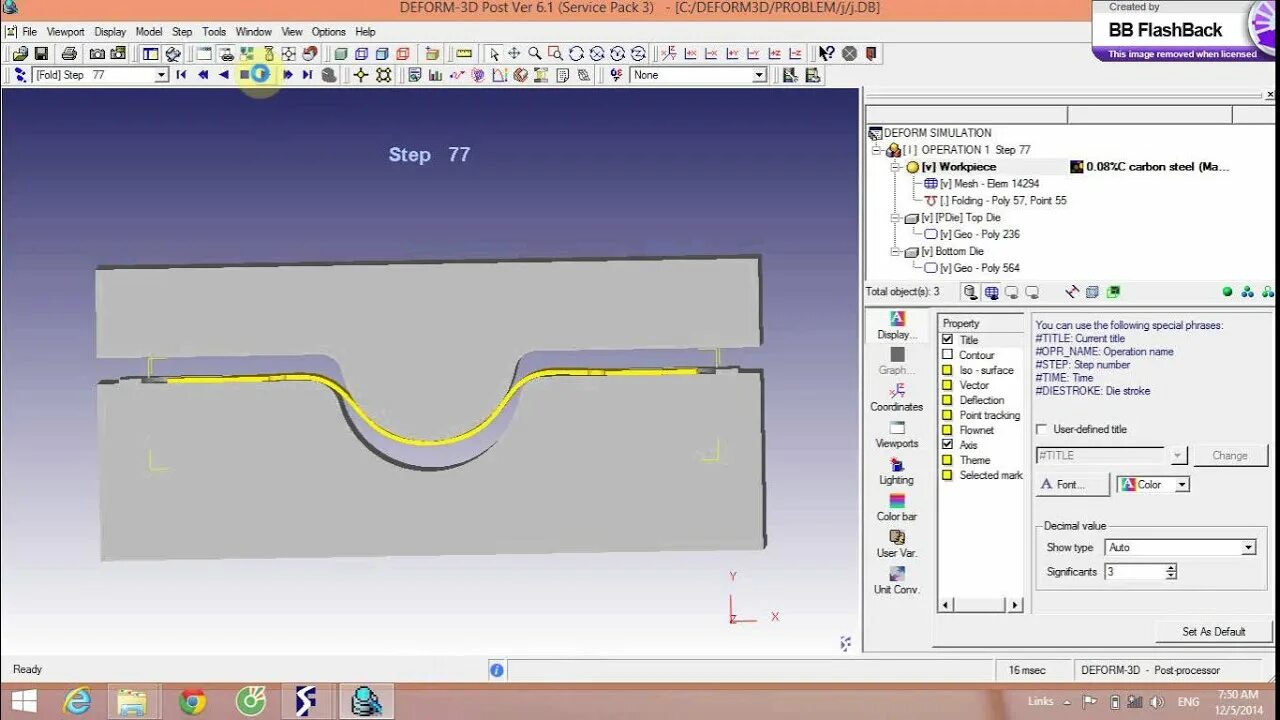Toggle the Flownet property box
Screen dimensions: 1280x720
pos(947,430)
